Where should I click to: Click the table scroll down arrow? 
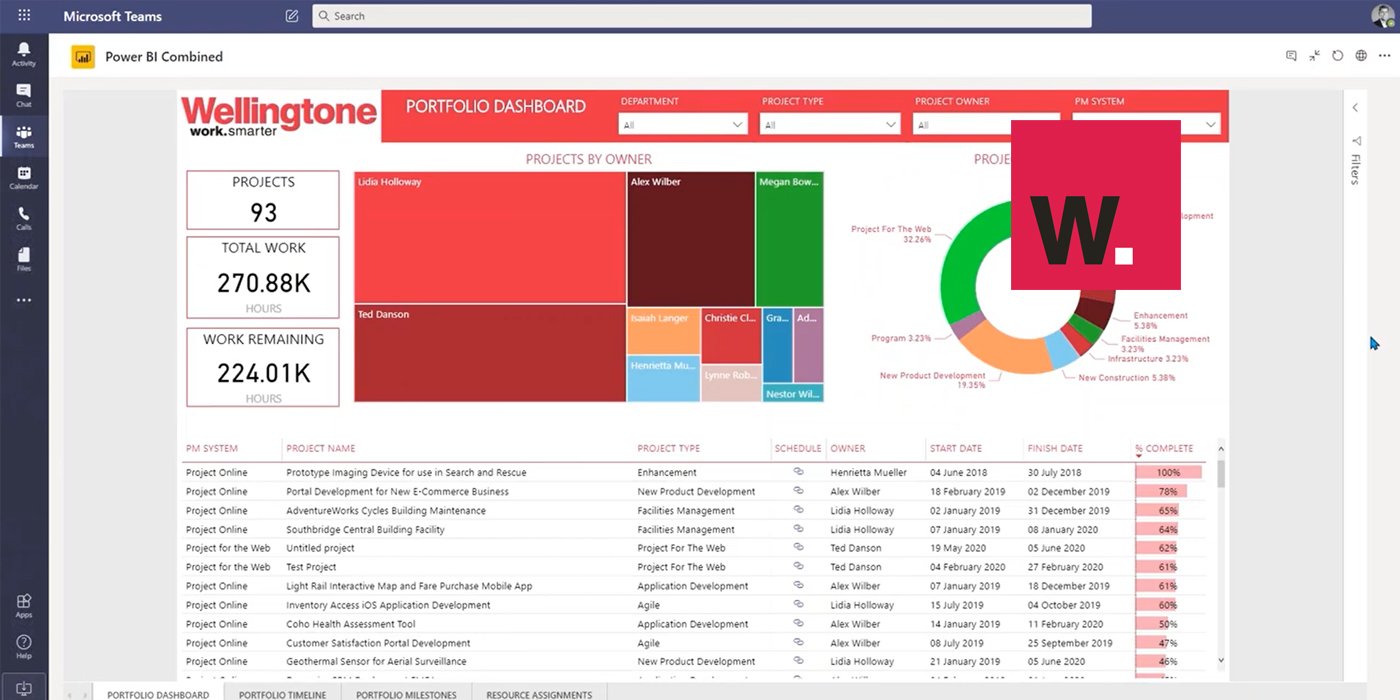(x=1221, y=661)
